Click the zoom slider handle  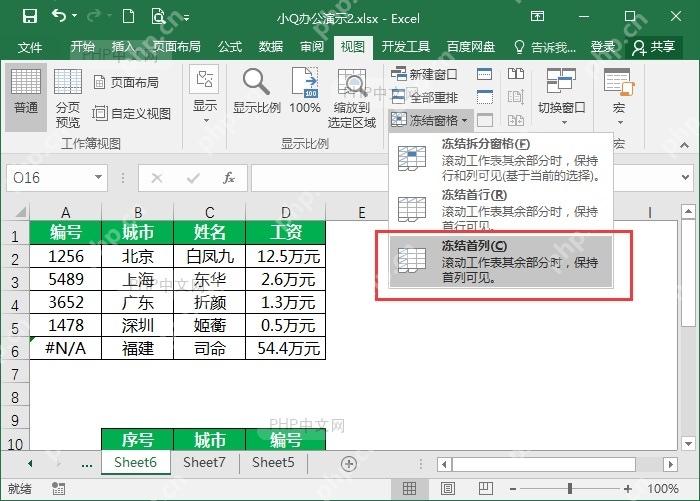[x=570, y=488]
